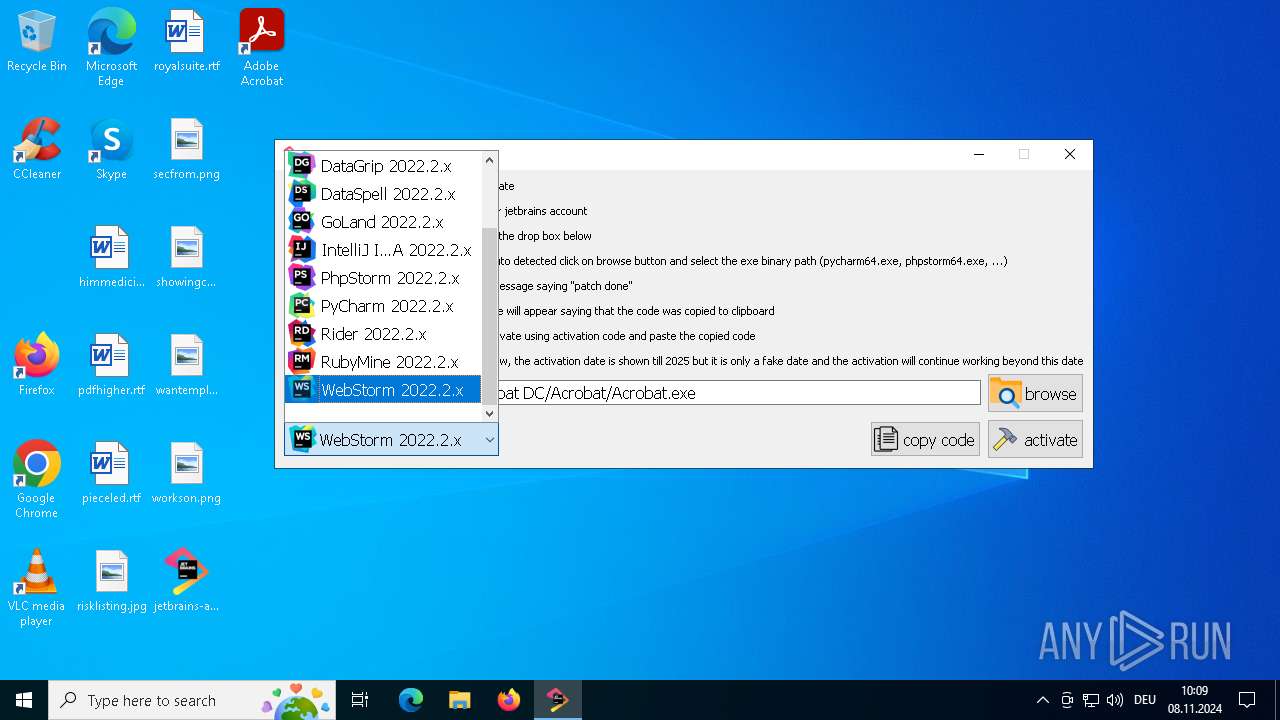Open network status tray icon
This screenshot has width=1280, height=720.
(1091, 700)
